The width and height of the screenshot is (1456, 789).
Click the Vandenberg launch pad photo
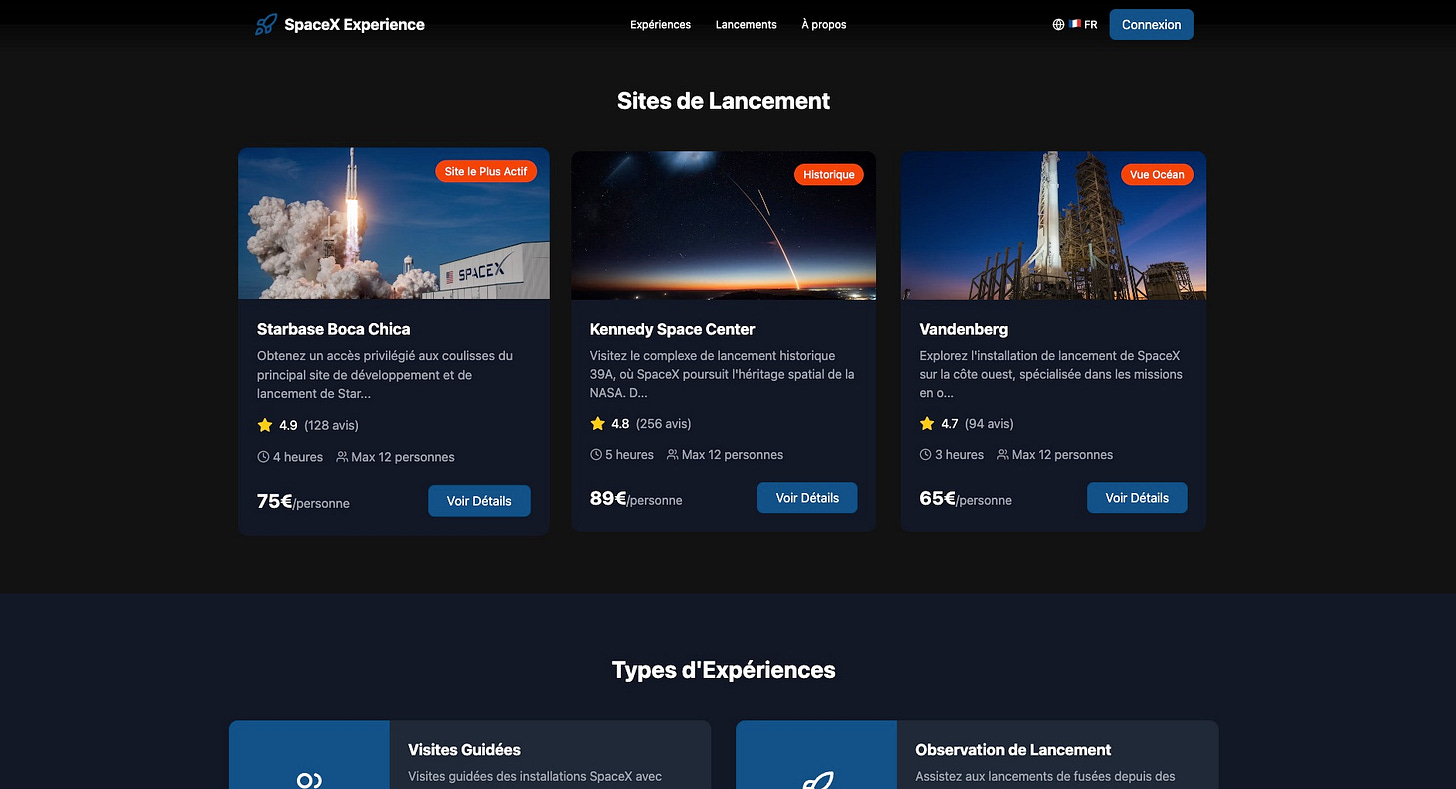click(1053, 225)
